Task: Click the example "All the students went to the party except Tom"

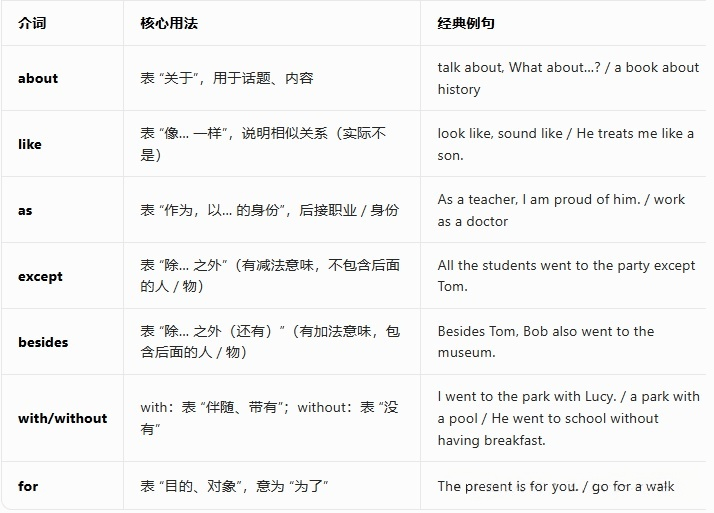Action: [x=565, y=265]
